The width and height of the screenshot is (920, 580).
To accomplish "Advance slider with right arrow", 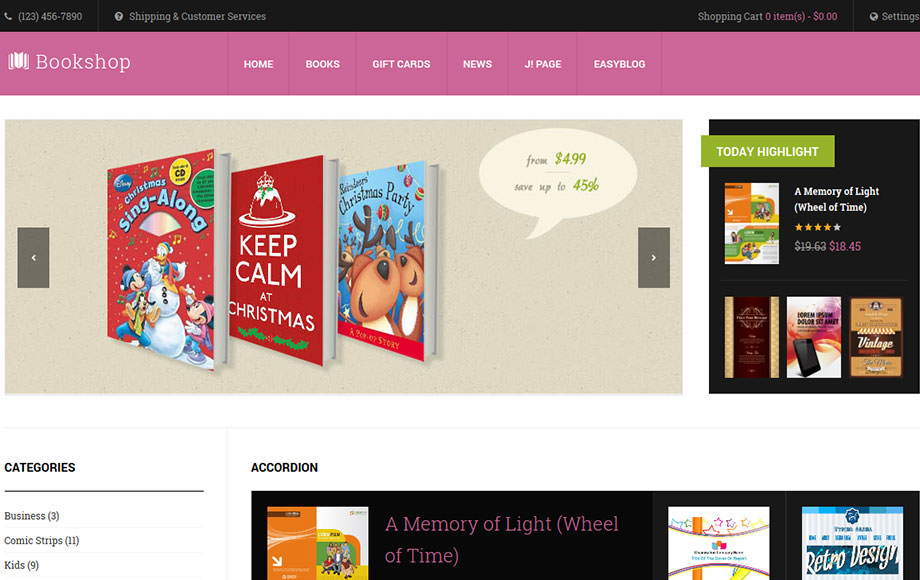I will [x=654, y=257].
